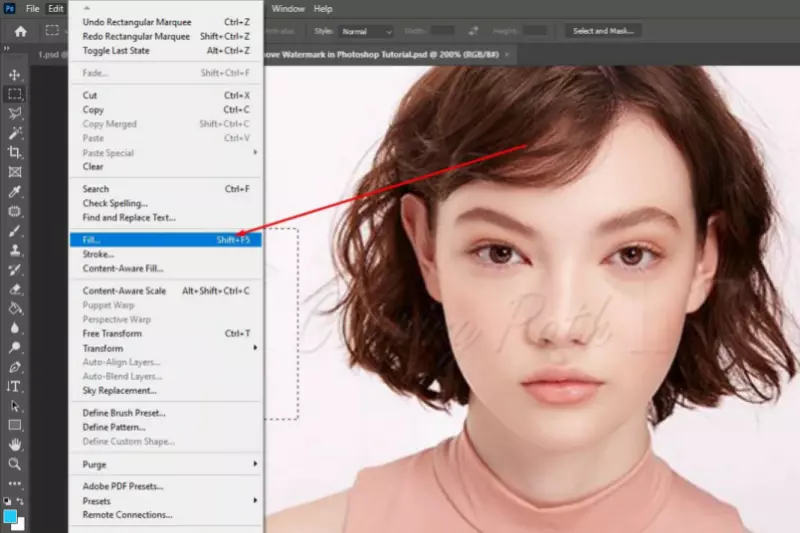Choose Clear from the Edit menu
The height and width of the screenshot is (533, 800).
click(x=165, y=167)
